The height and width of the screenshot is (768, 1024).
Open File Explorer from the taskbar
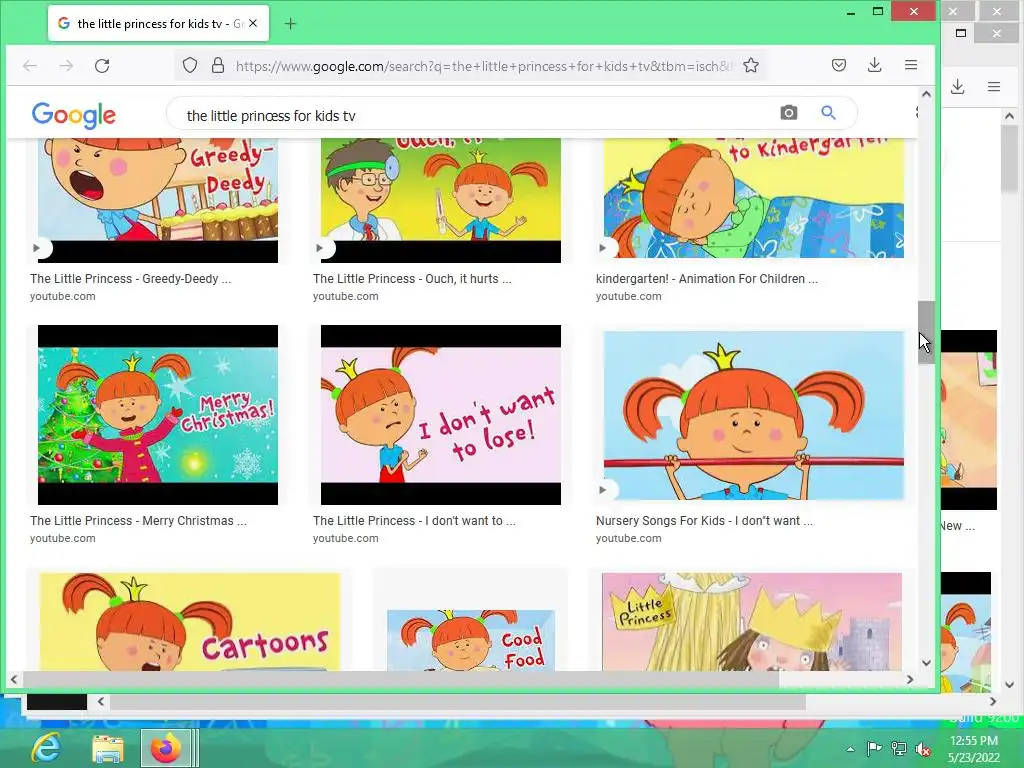click(108, 748)
